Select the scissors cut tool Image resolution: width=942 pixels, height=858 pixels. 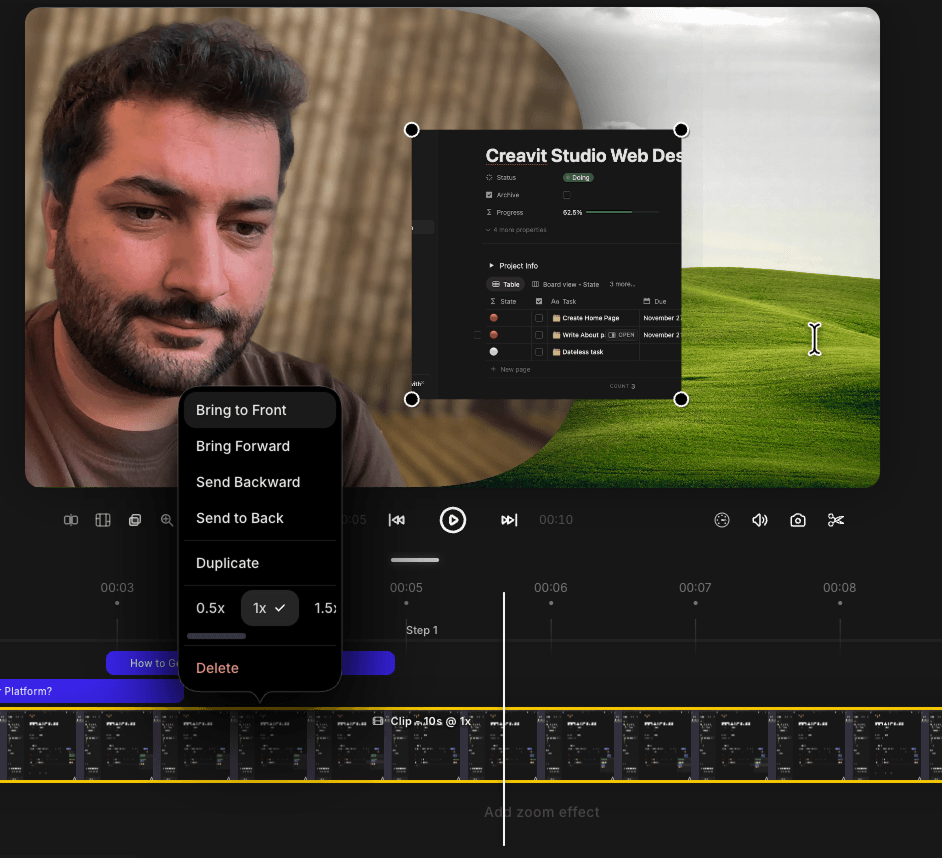[836, 520]
